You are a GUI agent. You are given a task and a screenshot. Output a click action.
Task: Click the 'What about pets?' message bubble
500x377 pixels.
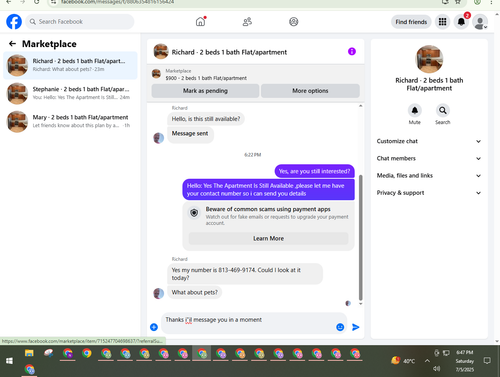pos(195,292)
